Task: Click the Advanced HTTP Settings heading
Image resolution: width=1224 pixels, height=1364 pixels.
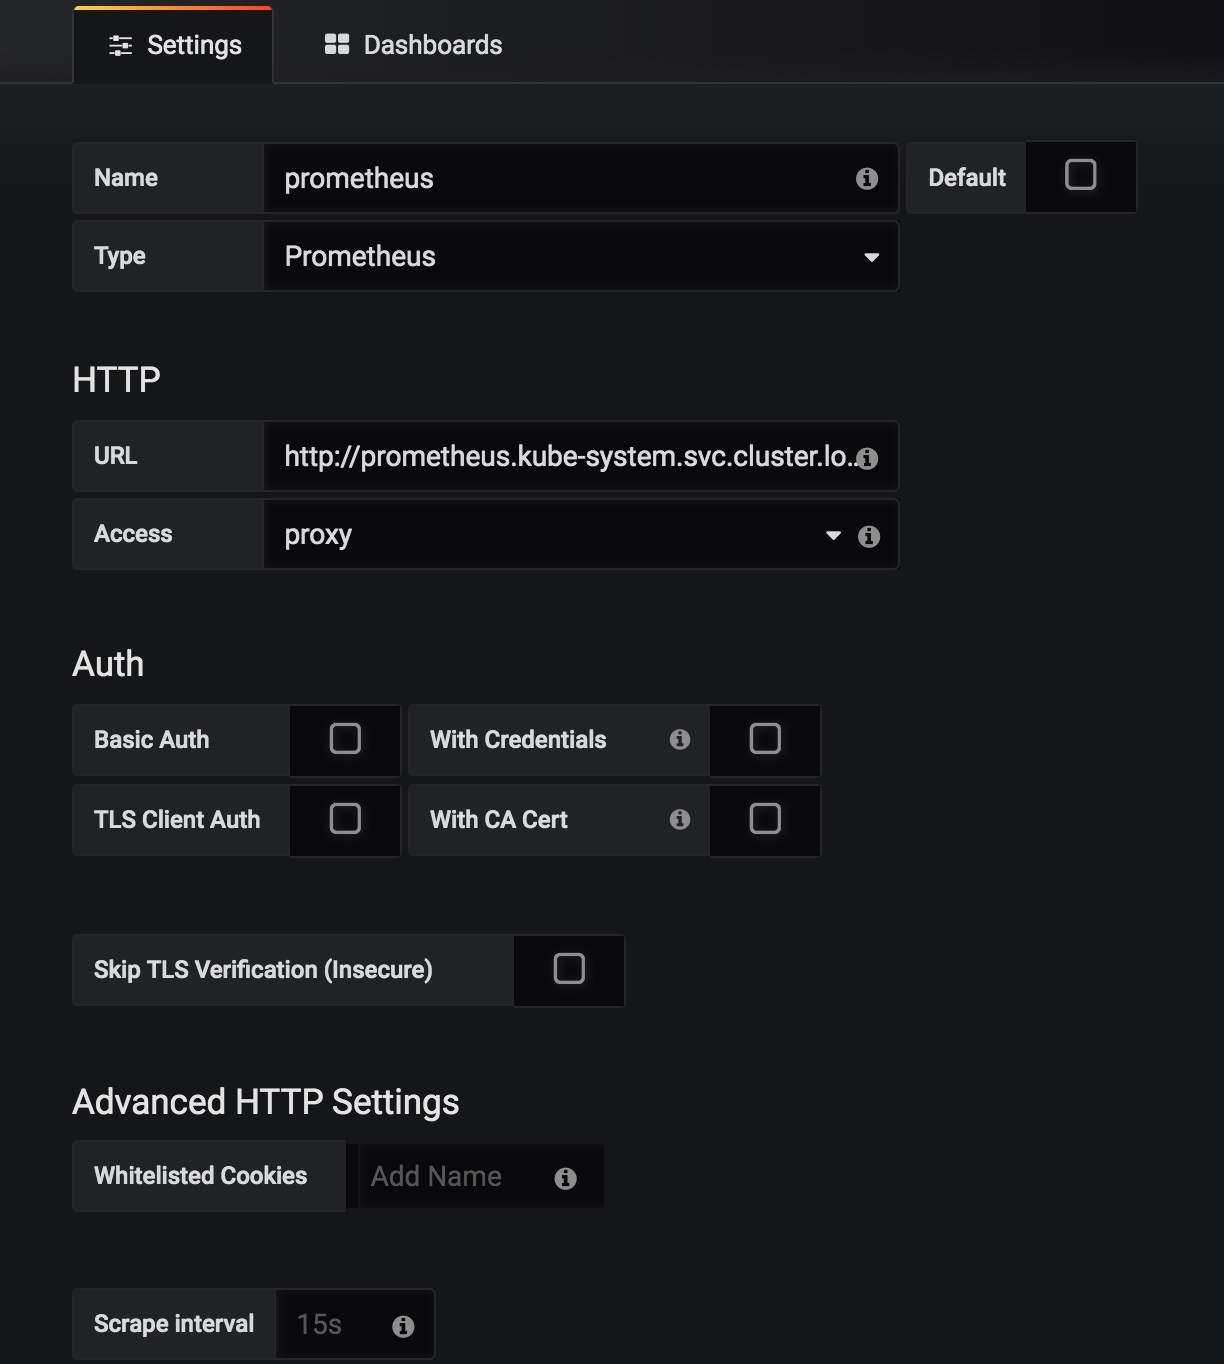Action: [x=266, y=1102]
